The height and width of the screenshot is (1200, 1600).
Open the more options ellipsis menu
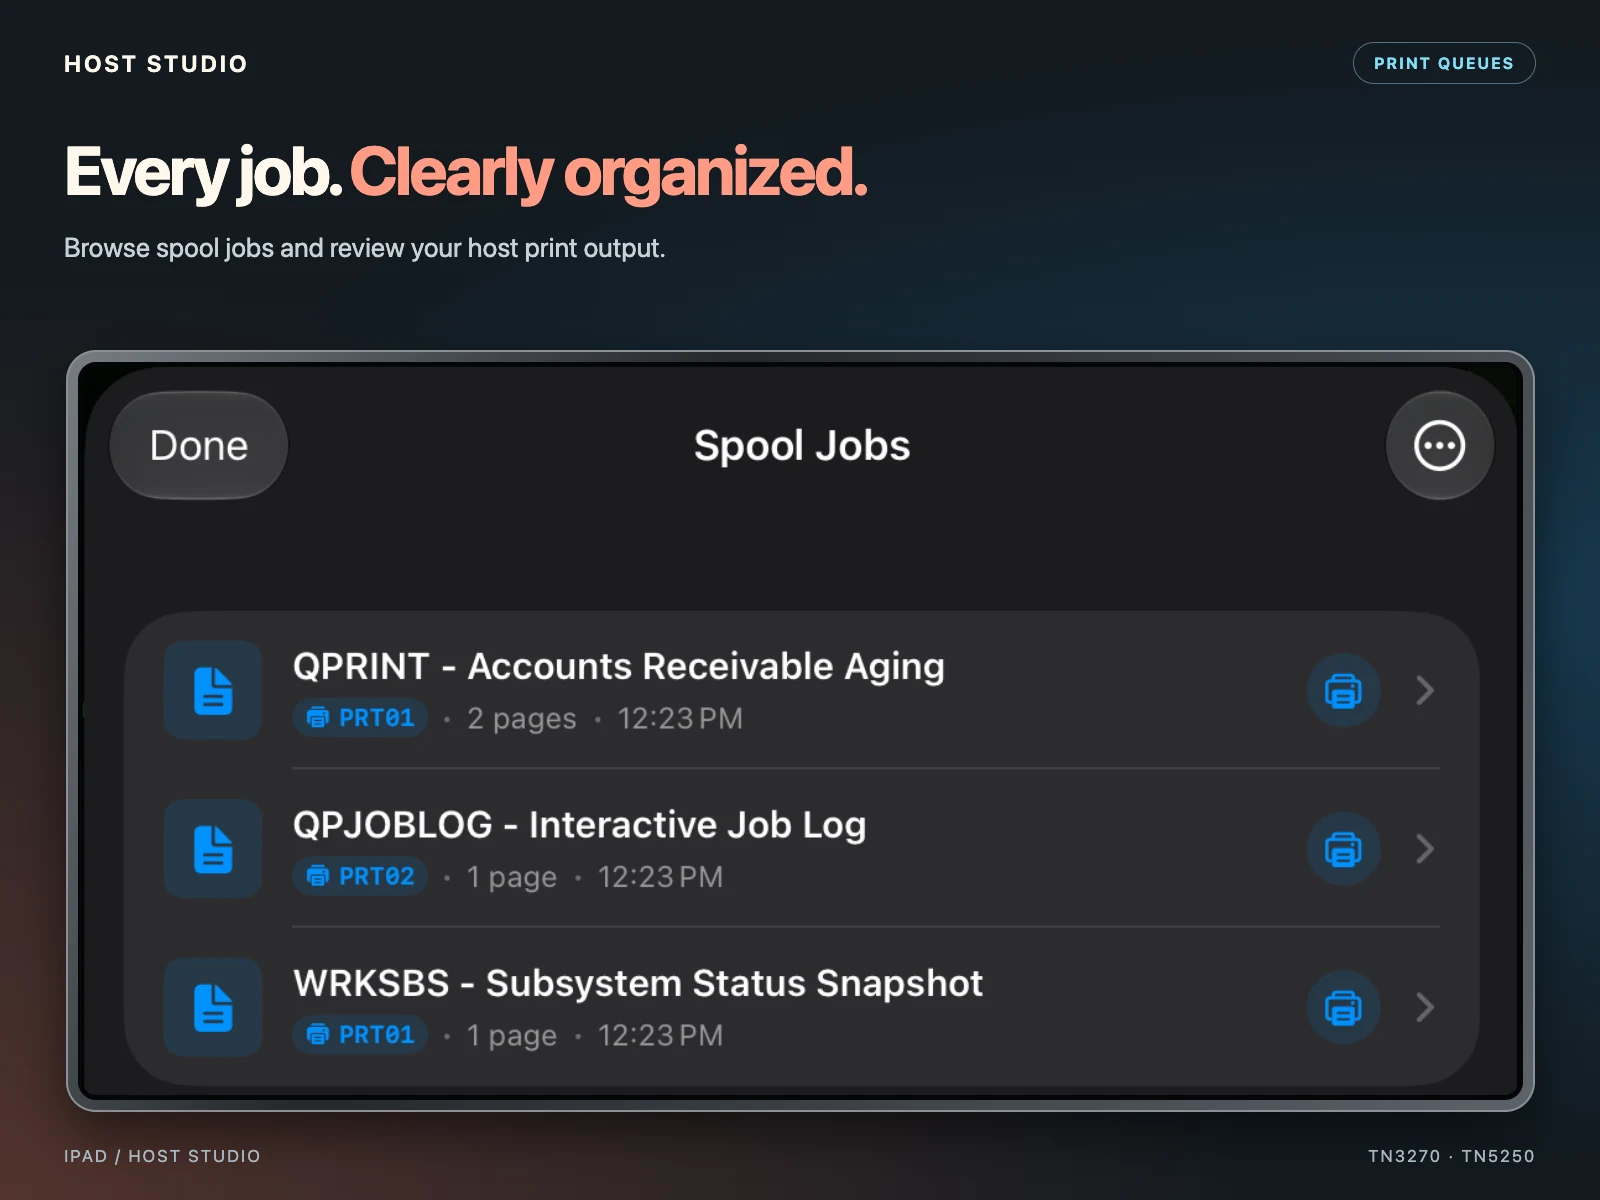click(x=1439, y=446)
